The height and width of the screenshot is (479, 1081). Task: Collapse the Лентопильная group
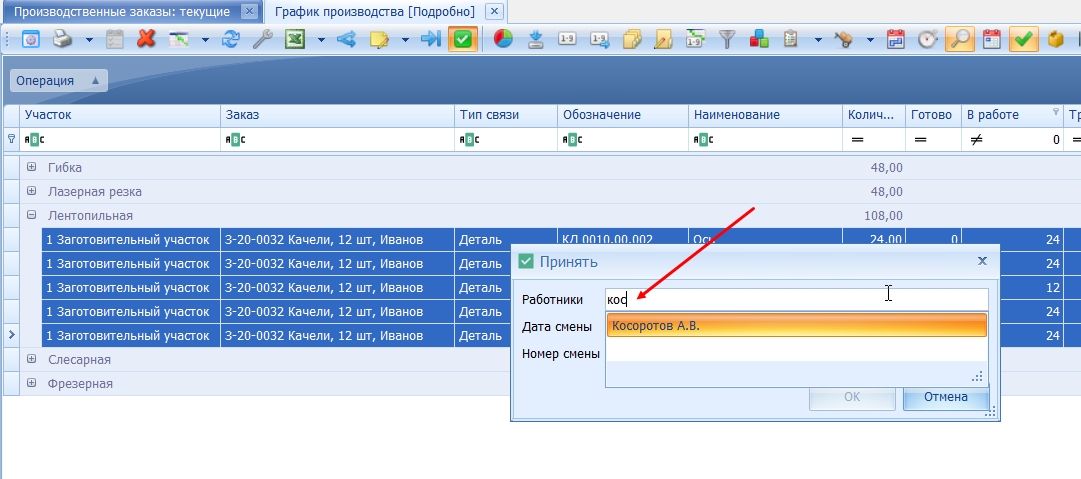[31, 215]
